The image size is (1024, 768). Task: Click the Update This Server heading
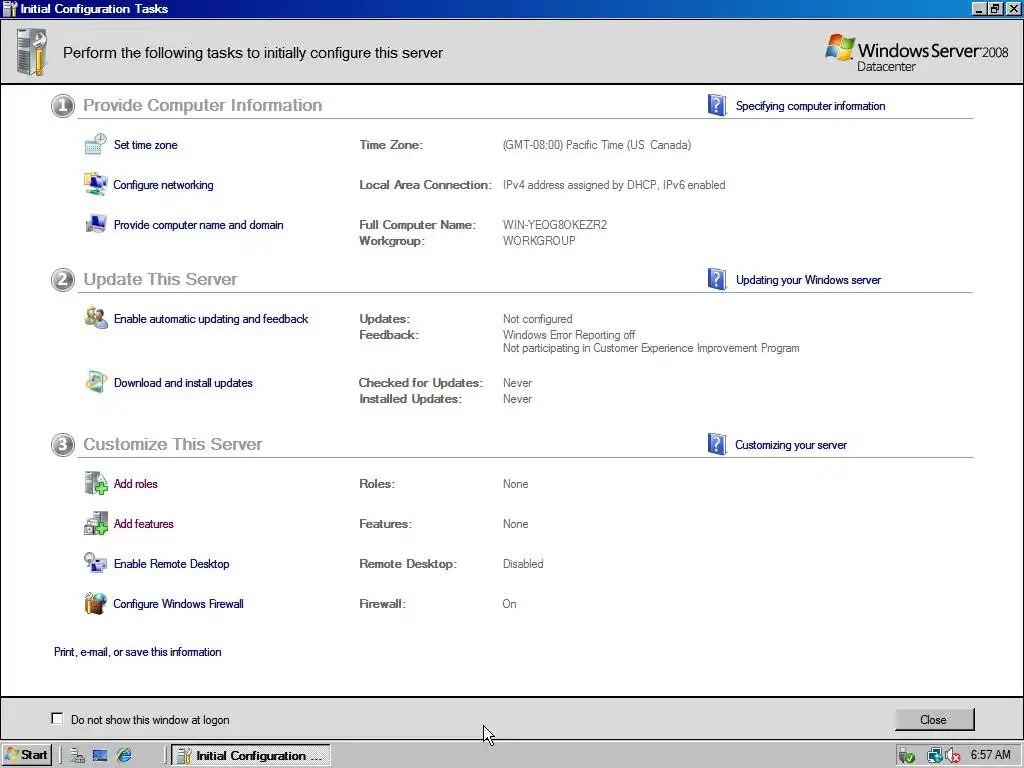[x=161, y=280]
